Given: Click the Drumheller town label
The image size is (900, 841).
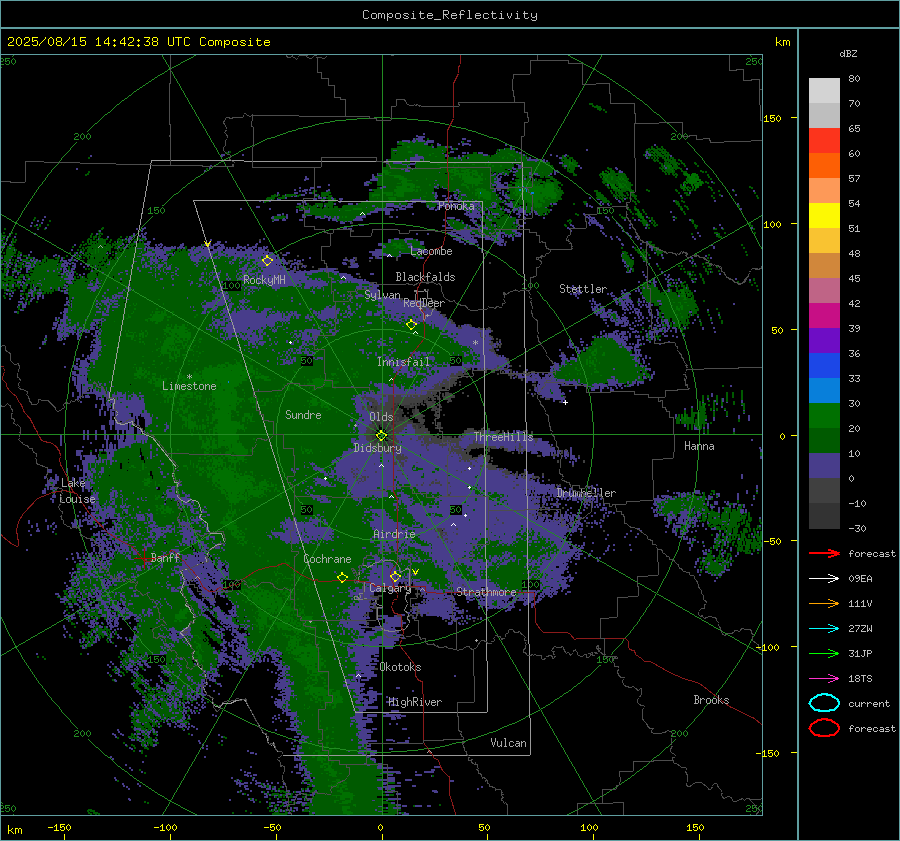Looking at the screenshot, I should [586, 493].
